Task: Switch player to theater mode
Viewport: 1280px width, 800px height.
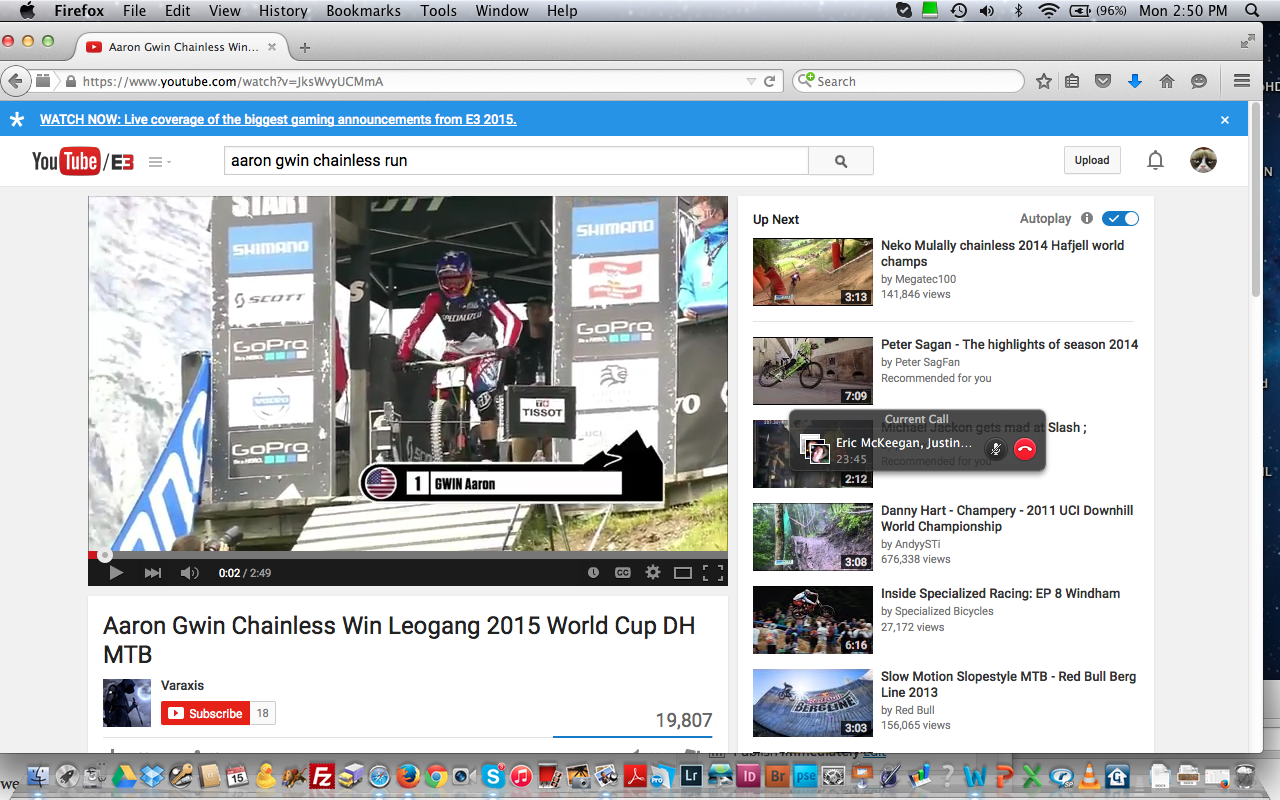Action: click(683, 573)
